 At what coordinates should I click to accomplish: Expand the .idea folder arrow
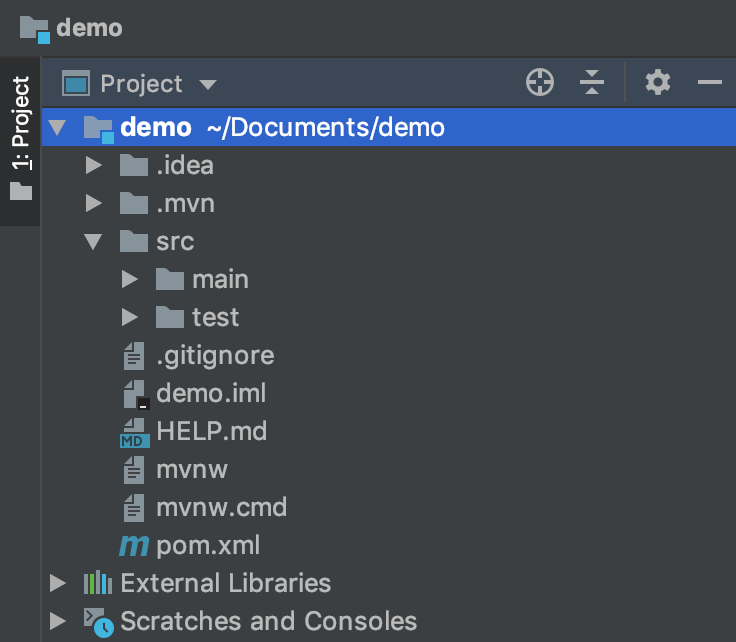(x=94, y=166)
